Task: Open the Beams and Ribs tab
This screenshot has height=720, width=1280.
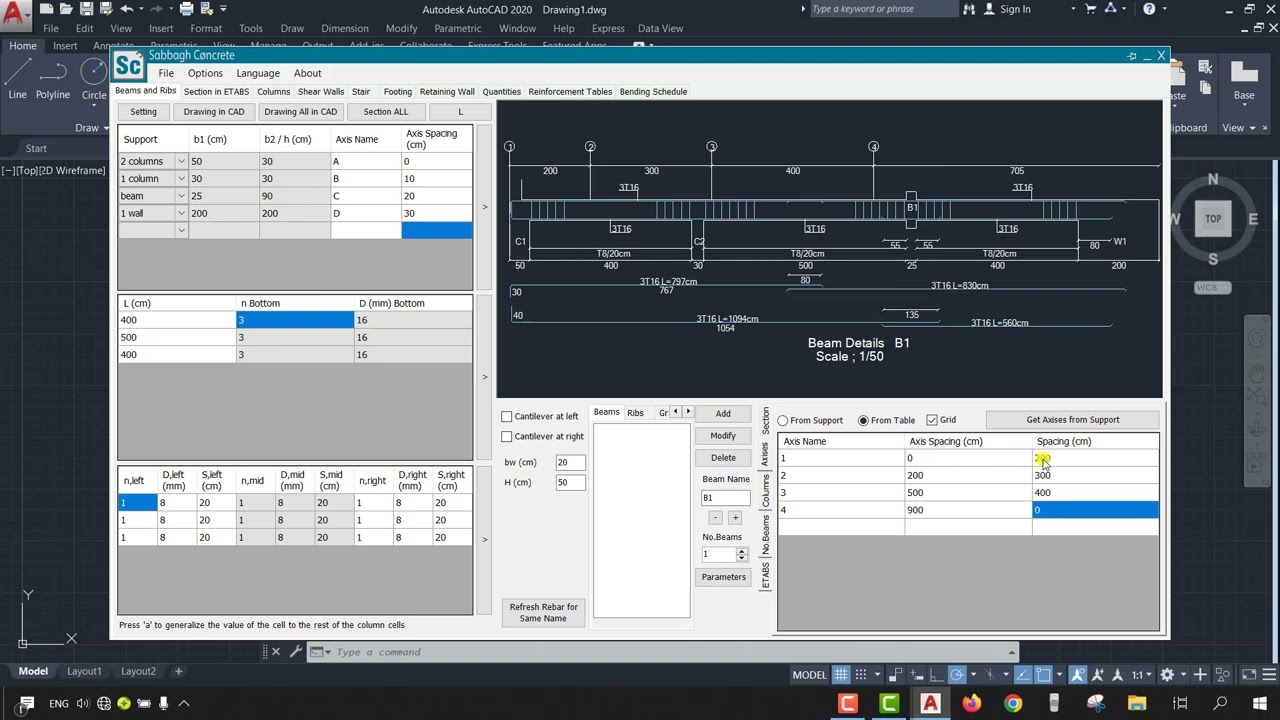Action: pyautogui.click(x=146, y=91)
